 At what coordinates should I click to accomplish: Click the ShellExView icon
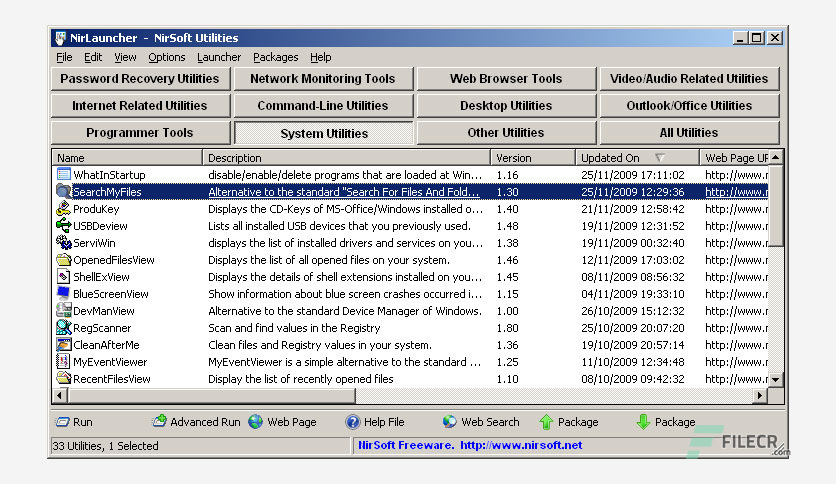[63, 277]
